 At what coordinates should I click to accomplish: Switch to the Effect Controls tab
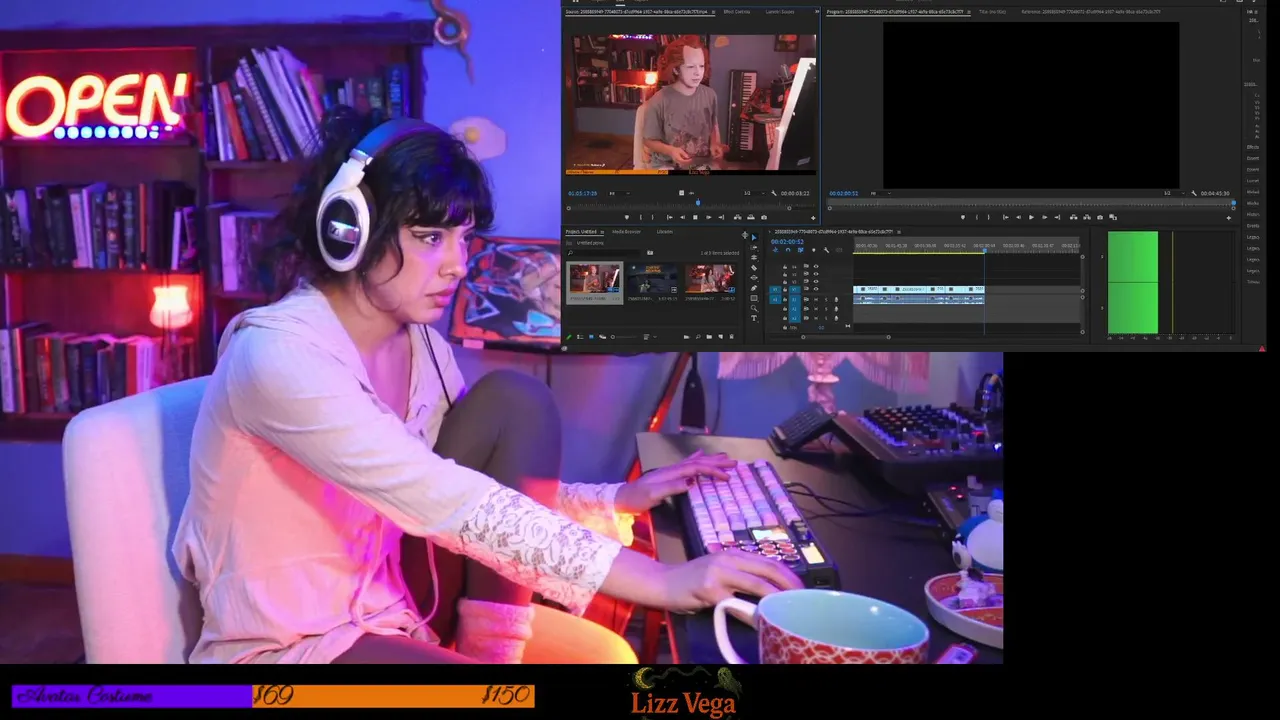click(x=737, y=11)
